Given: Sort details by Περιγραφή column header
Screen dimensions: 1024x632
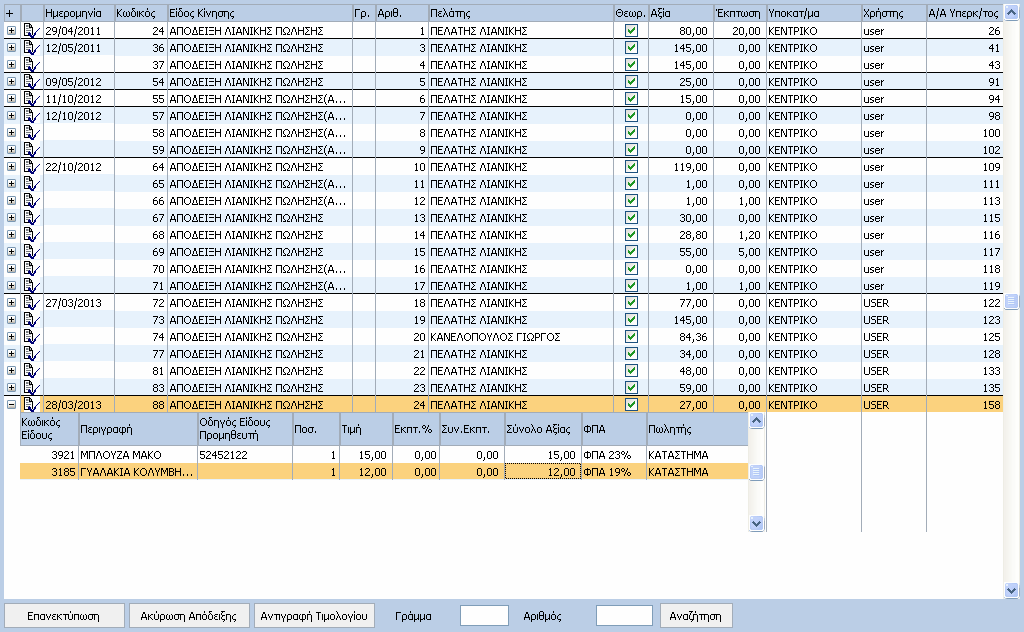Looking at the screenshot, I should point(138,429).
